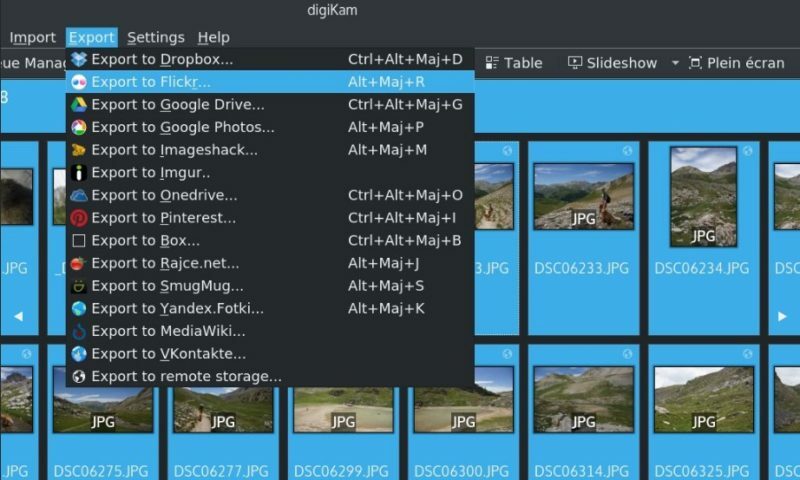The image size is (800, 480).
Task: Click the Google Drive triangle icon
Action: [x=79, y=105]
